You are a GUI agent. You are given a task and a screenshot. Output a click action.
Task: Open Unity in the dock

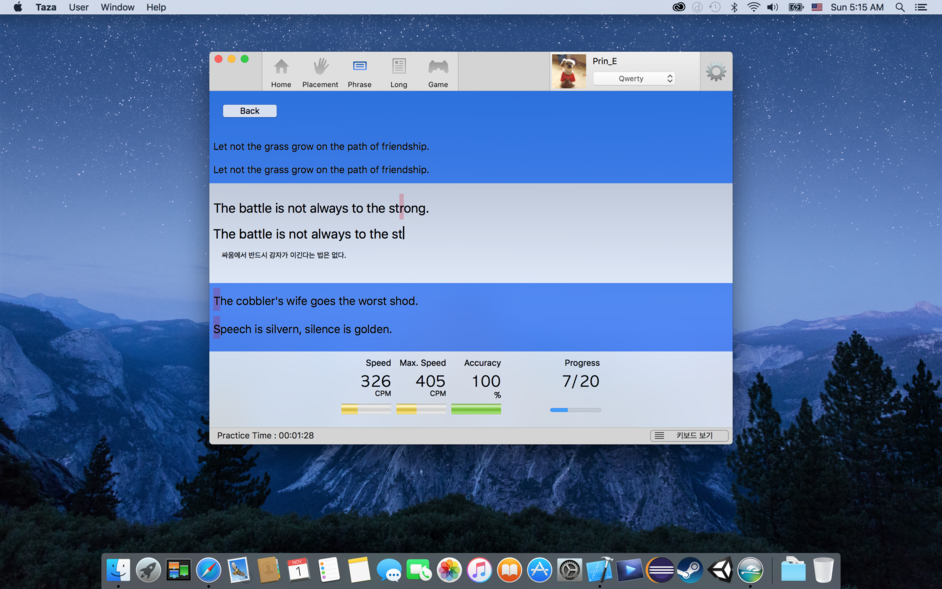[x=720, y=570]
